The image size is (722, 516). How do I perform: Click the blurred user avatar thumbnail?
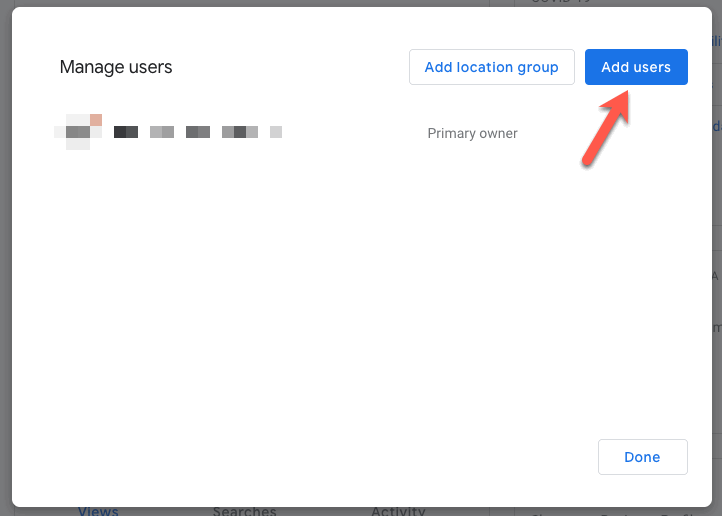[x=78, y=132]
